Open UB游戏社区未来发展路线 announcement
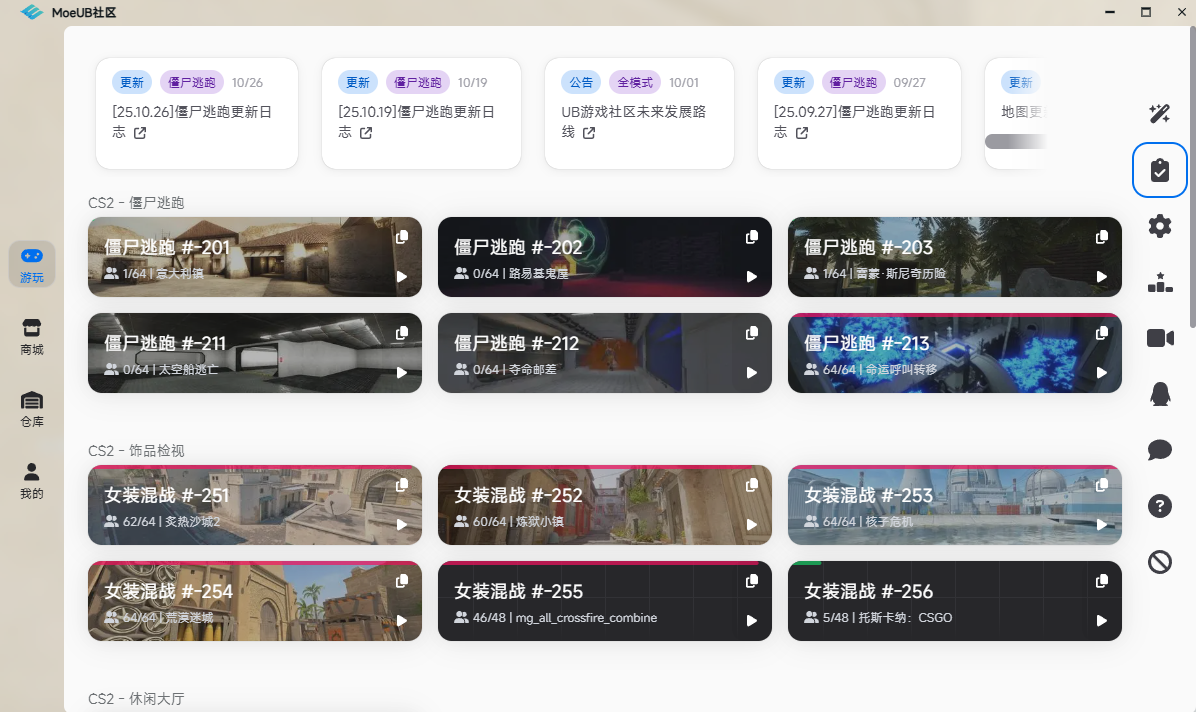 point(634,122)
